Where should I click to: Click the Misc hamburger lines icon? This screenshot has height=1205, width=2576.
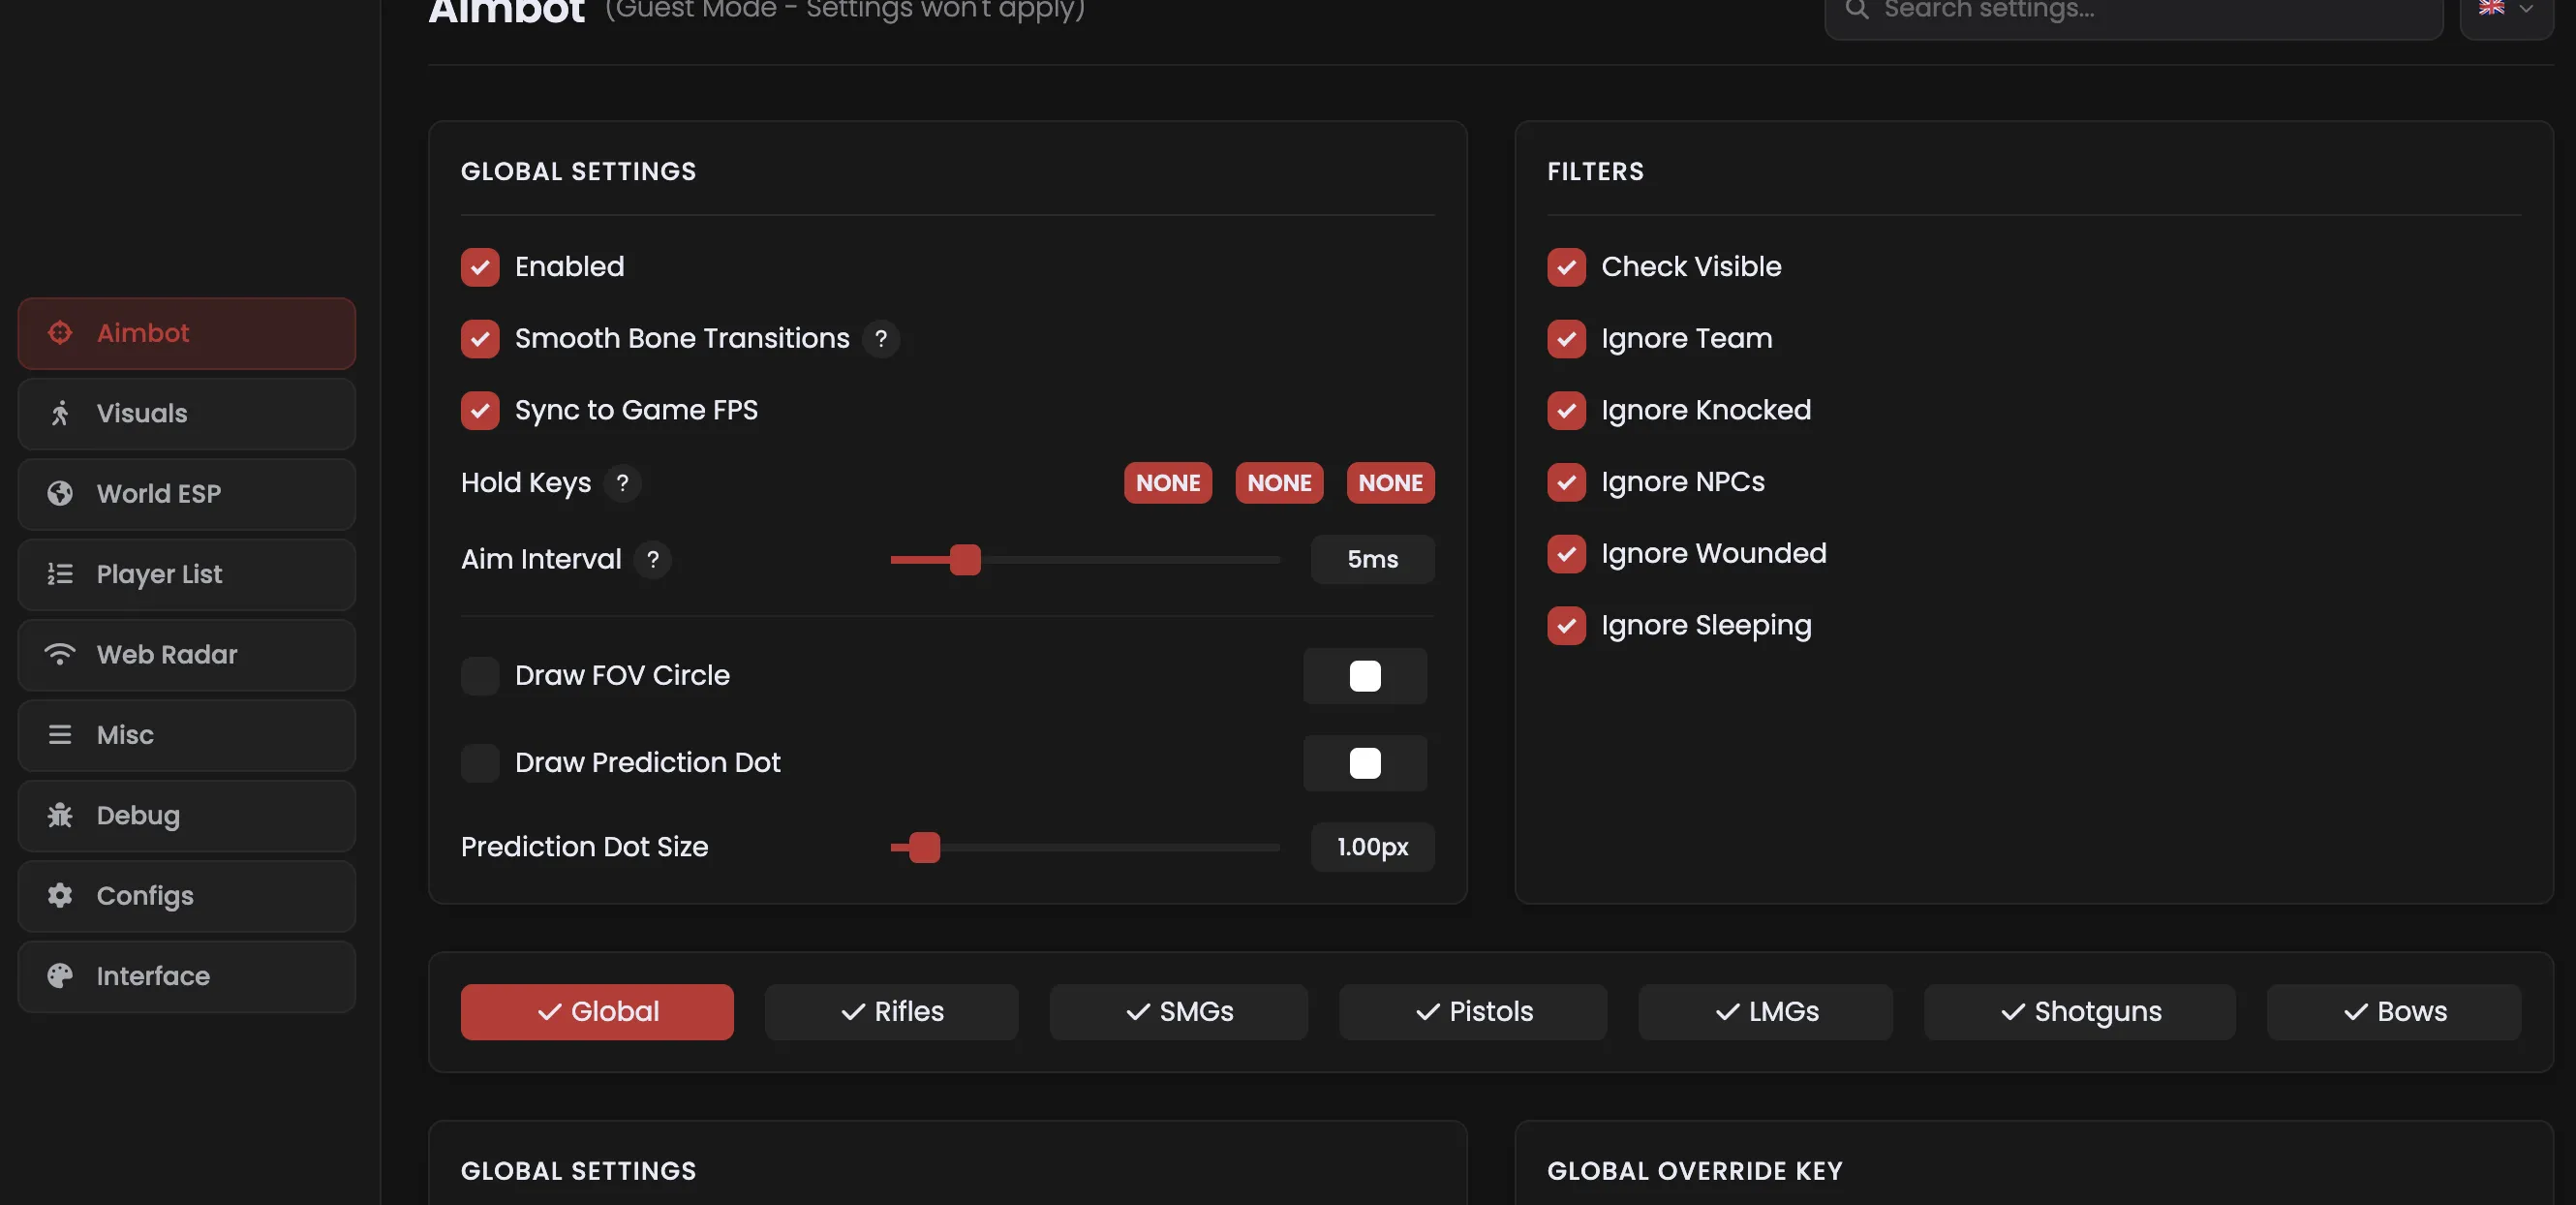pos(60,735)
